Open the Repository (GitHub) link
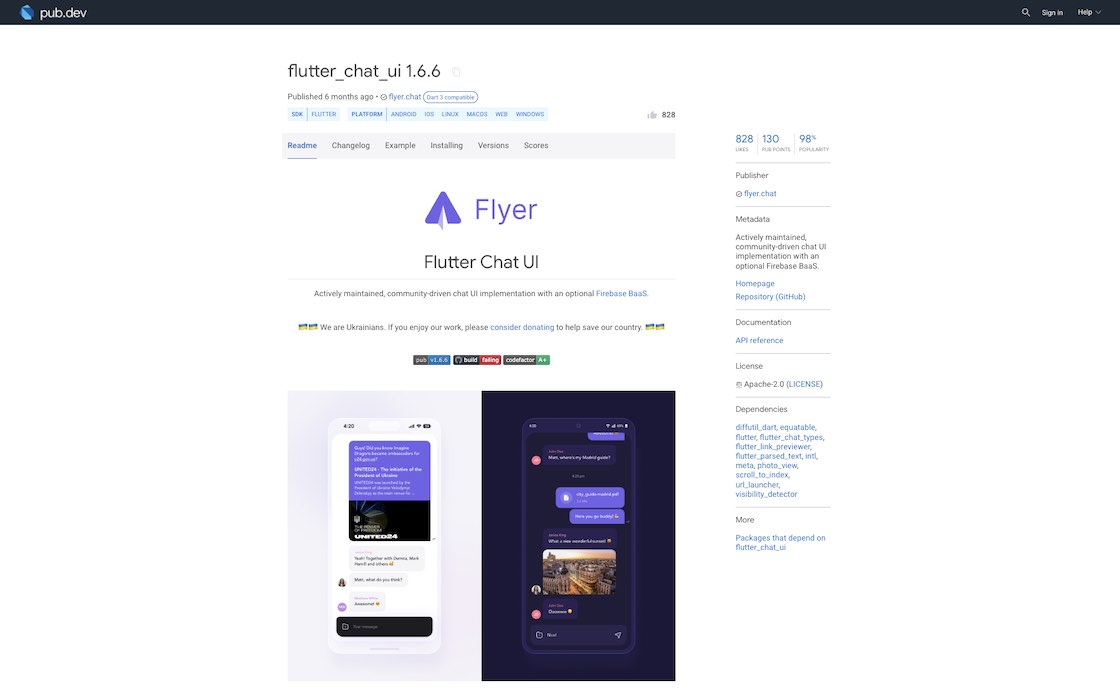 click(770, 296)
